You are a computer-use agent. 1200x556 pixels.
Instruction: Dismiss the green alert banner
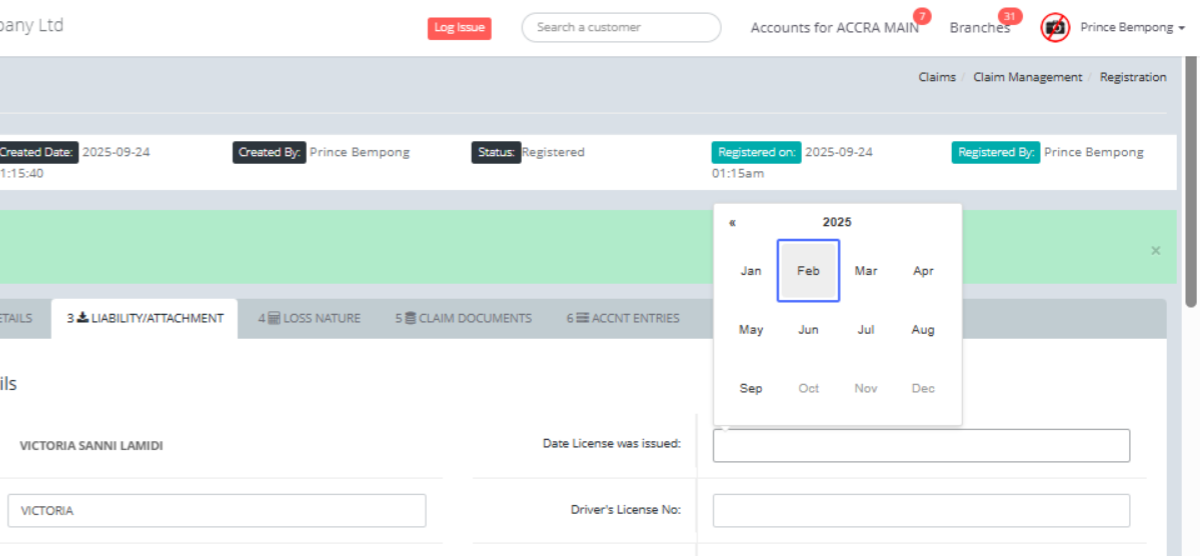pyautogui.click(x=1156, y=250)
